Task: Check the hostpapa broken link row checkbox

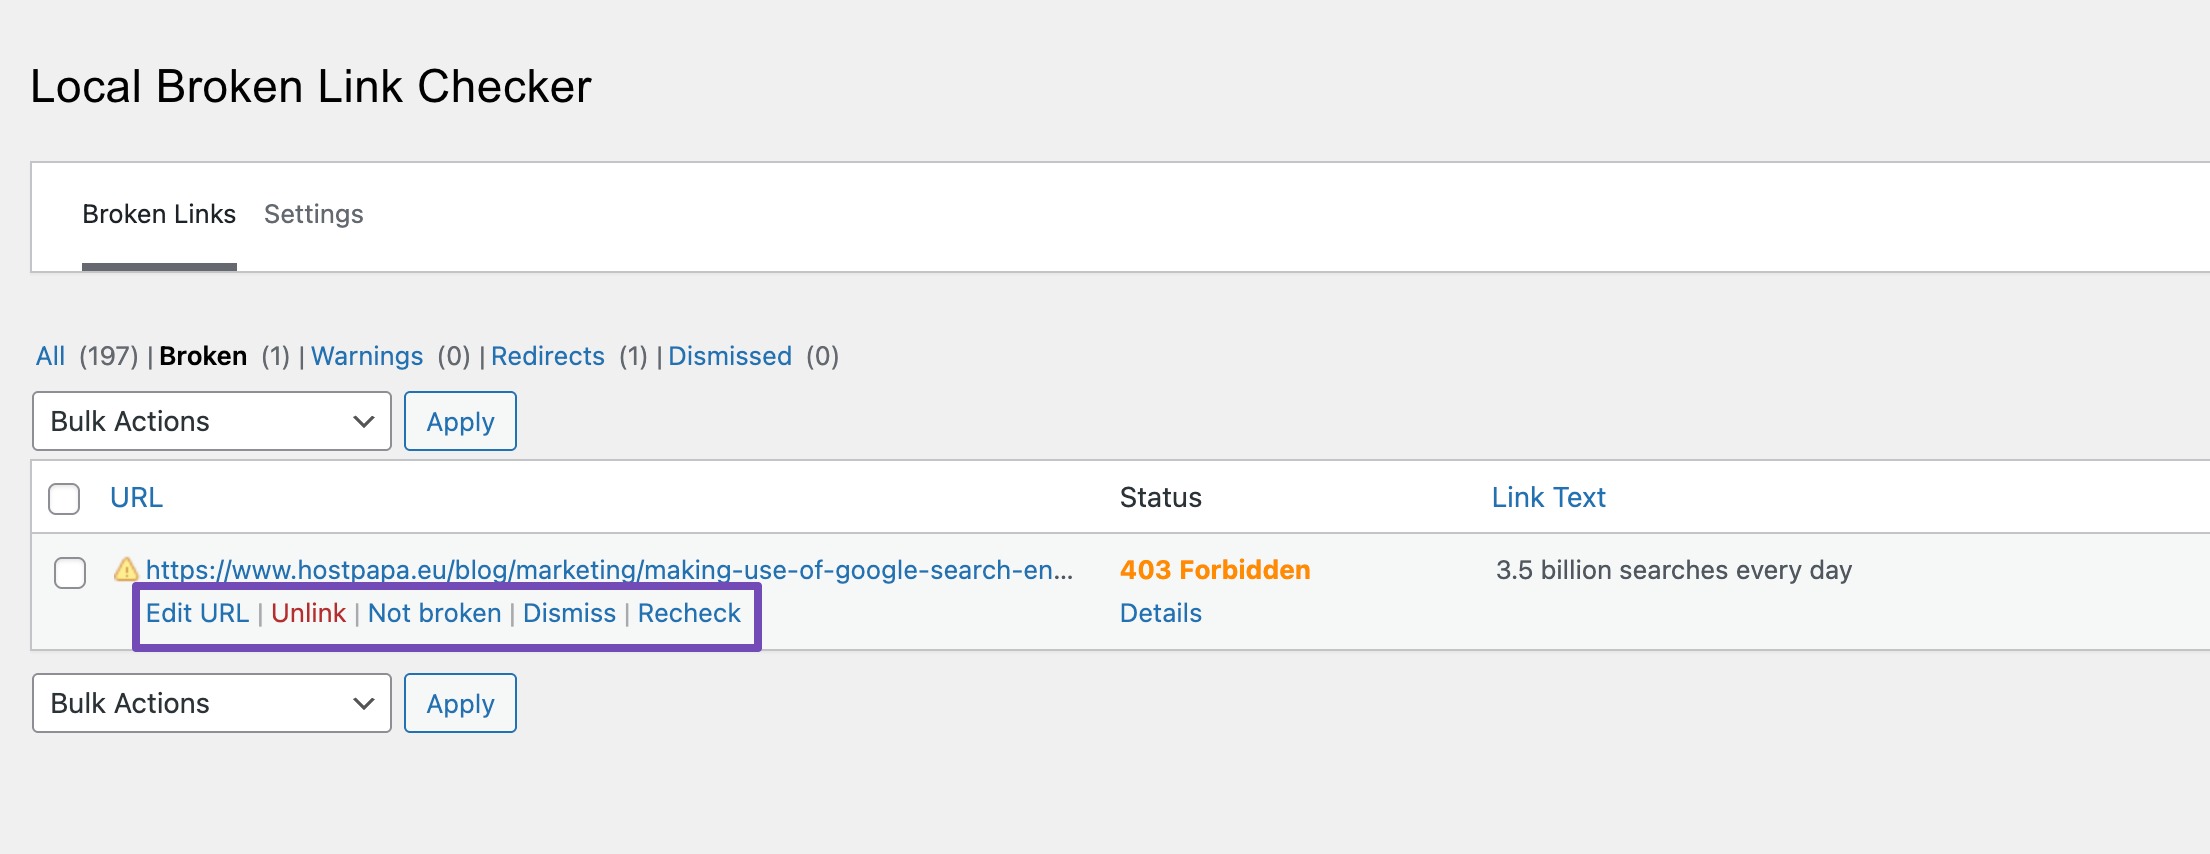Action: pos(70,573)
